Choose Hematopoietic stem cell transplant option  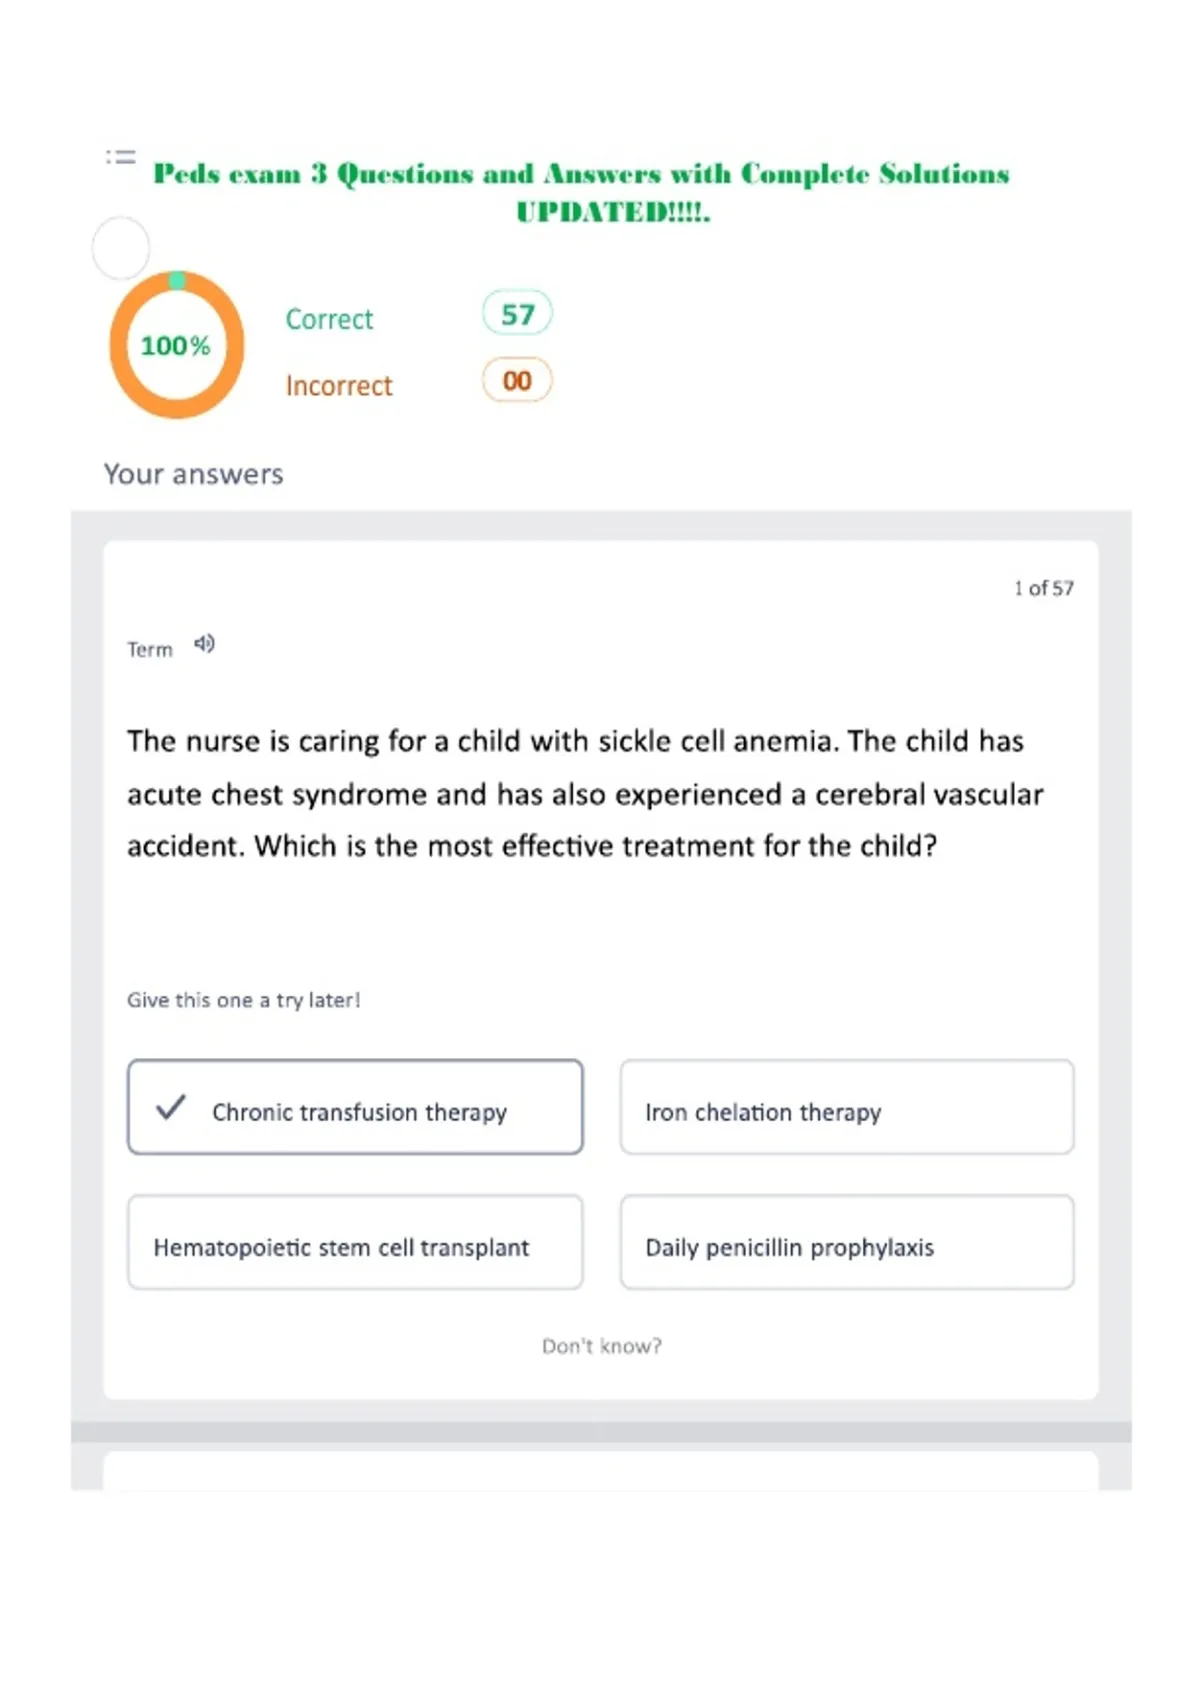355,1242
